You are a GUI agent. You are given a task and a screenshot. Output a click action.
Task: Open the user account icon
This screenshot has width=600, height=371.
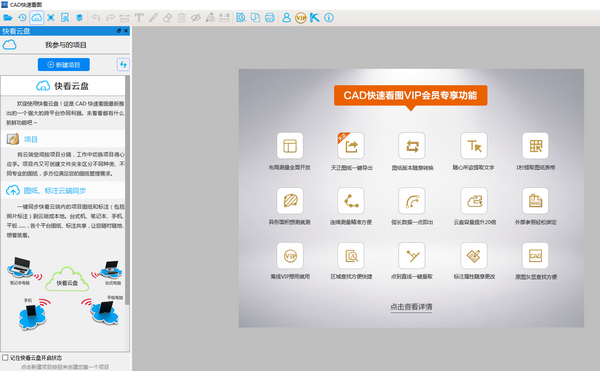pos(286,18)
